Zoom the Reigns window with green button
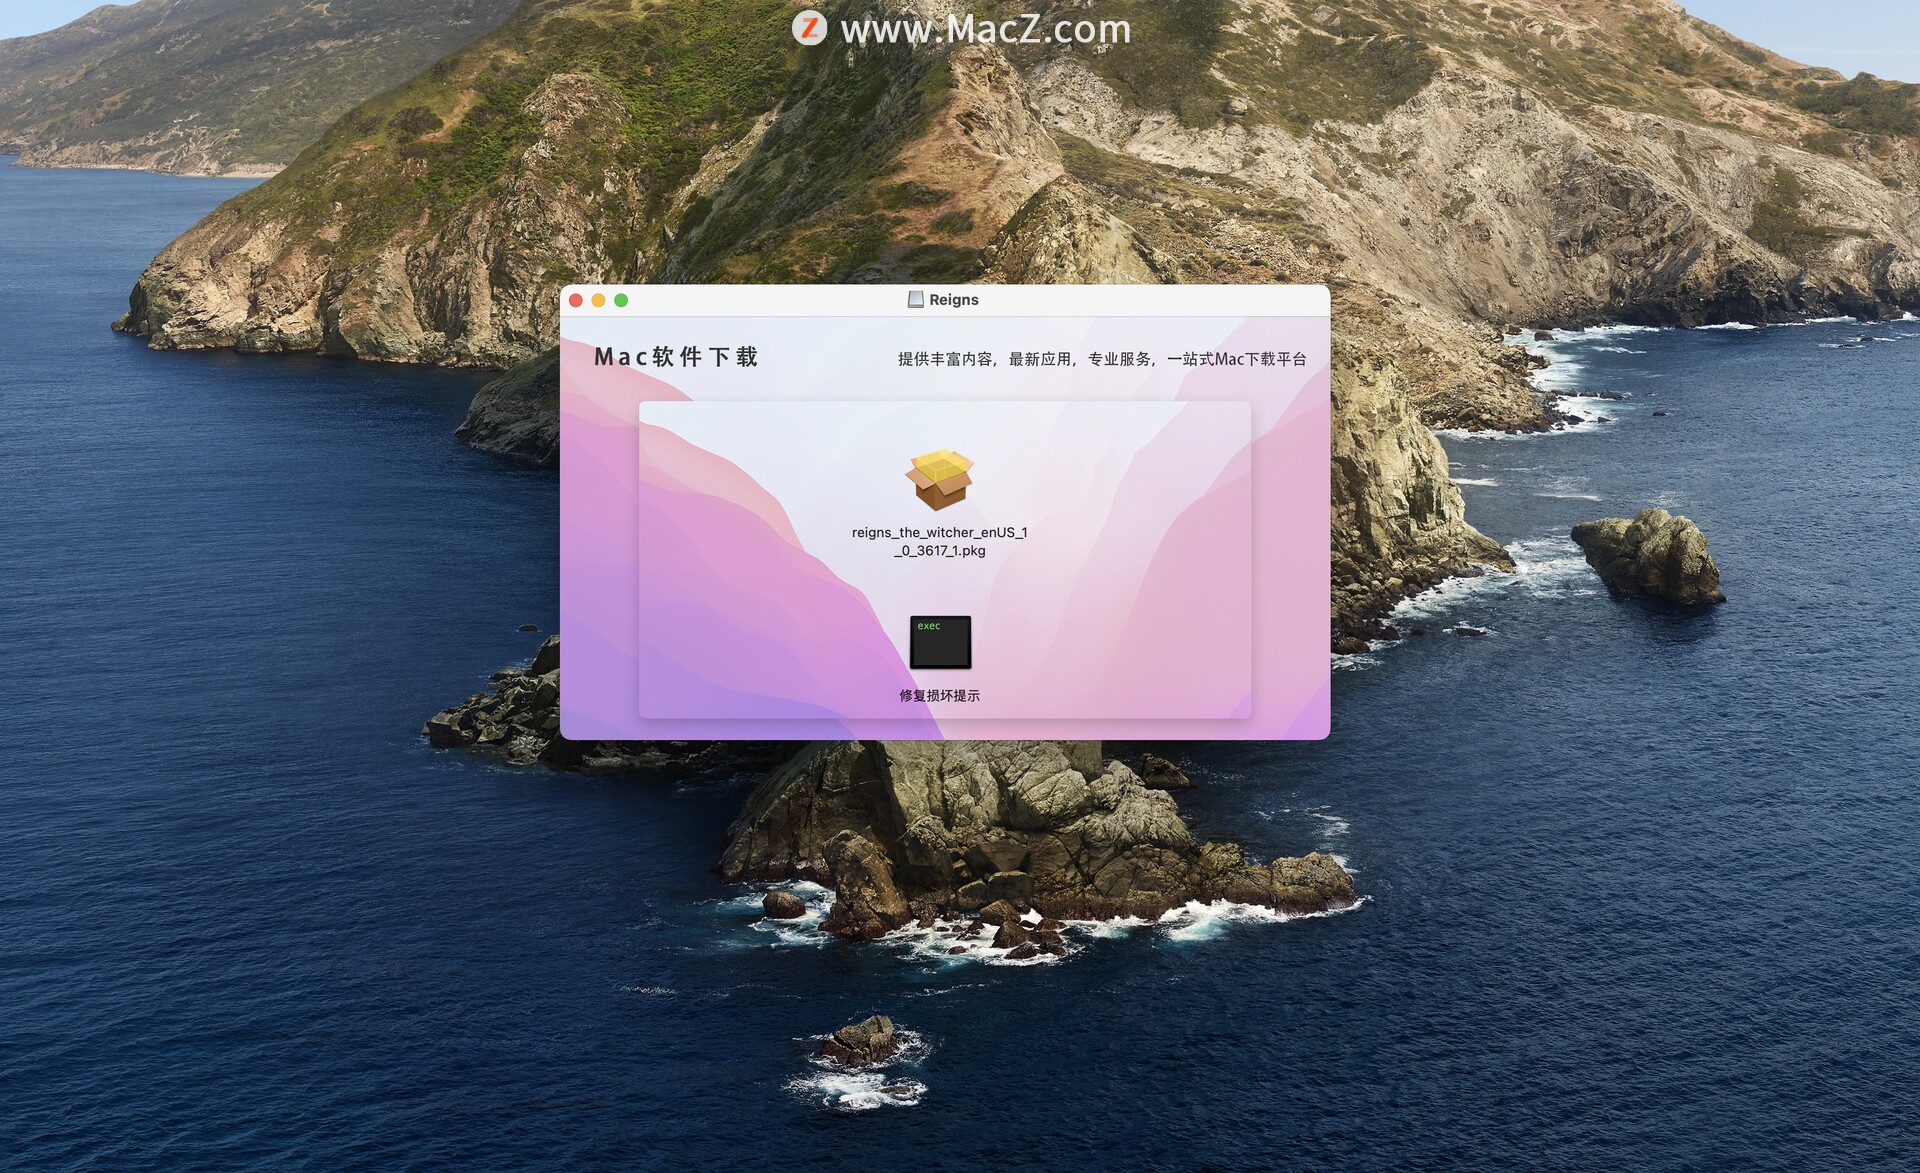 [621, 300]
